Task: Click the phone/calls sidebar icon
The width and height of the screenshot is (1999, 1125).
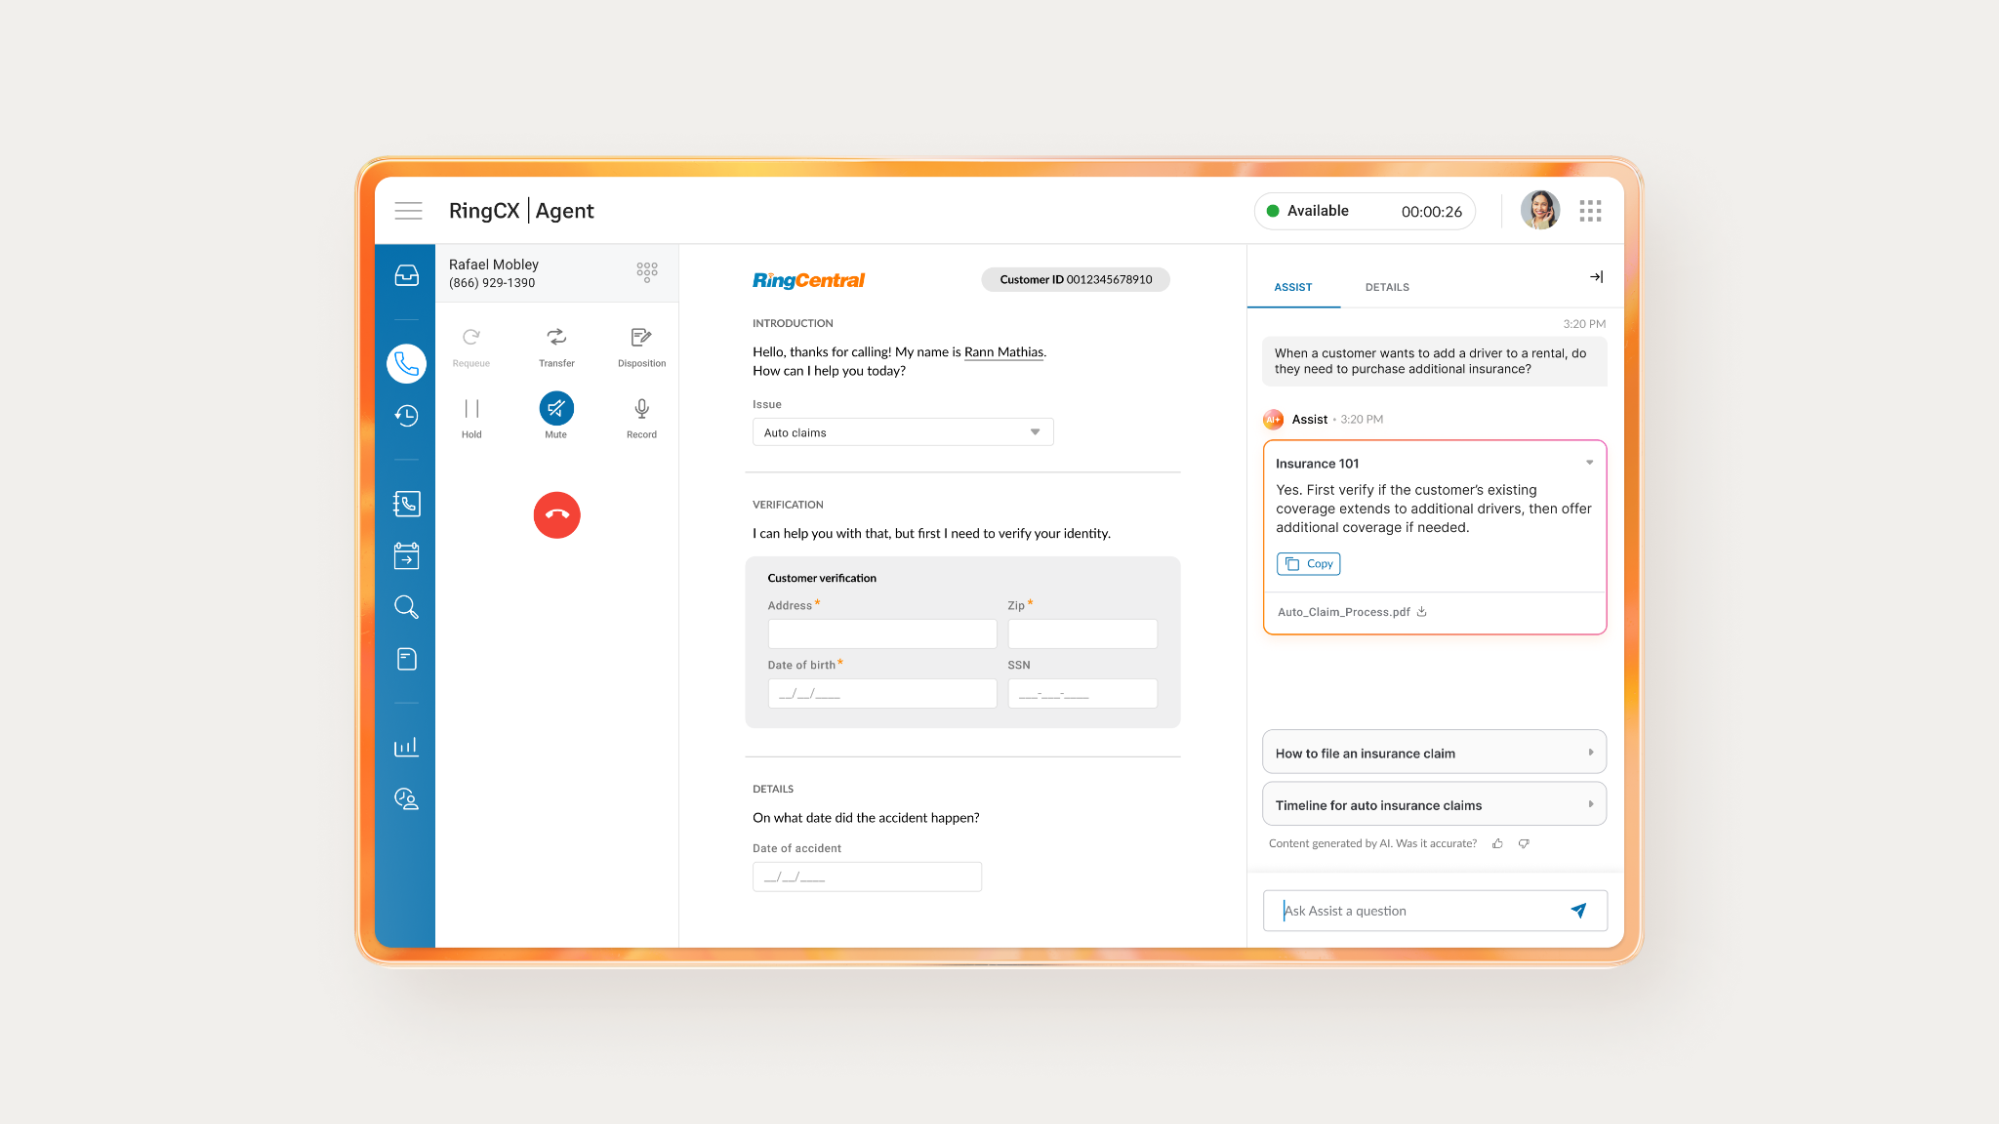Action: [406, 363]
